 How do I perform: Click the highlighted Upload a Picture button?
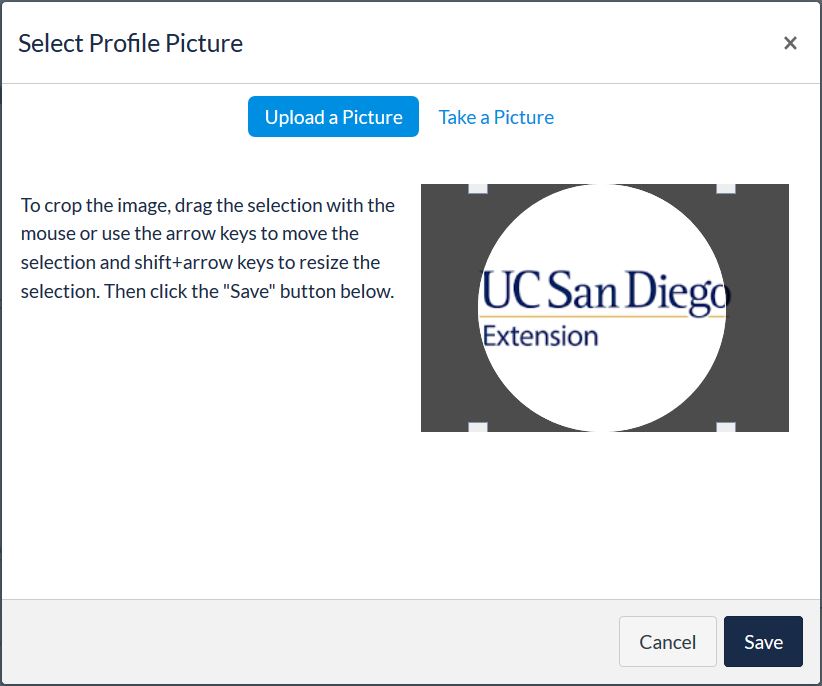(333, 117)
